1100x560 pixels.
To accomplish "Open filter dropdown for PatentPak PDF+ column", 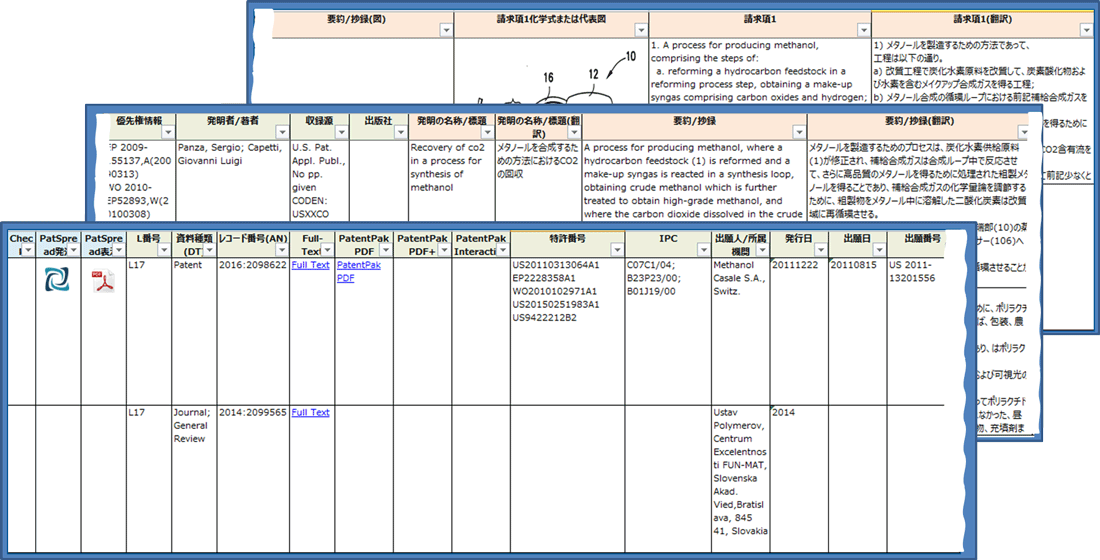I will (443, 251).
